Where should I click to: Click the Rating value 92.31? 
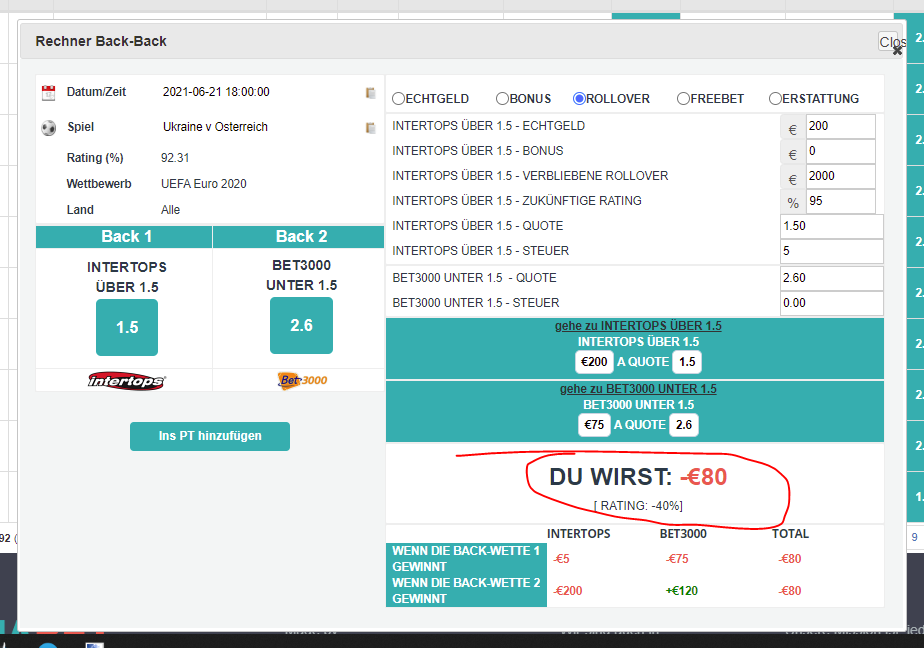[x=175, y=158]
